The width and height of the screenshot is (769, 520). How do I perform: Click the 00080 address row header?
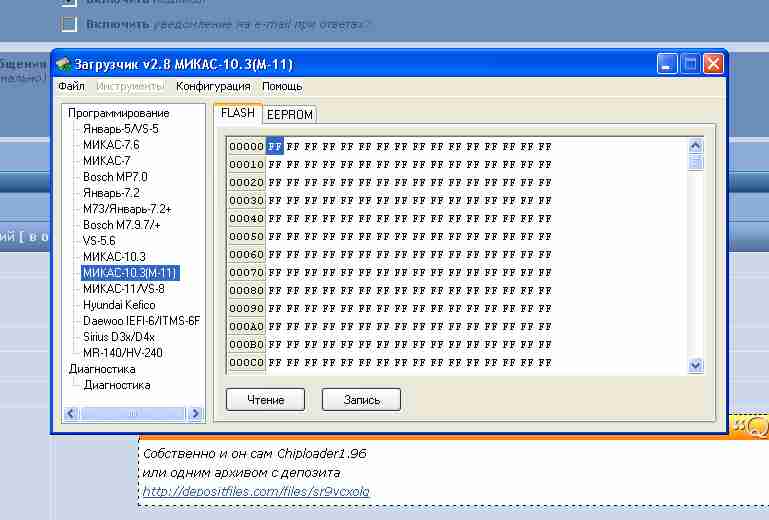coord(246,290)
